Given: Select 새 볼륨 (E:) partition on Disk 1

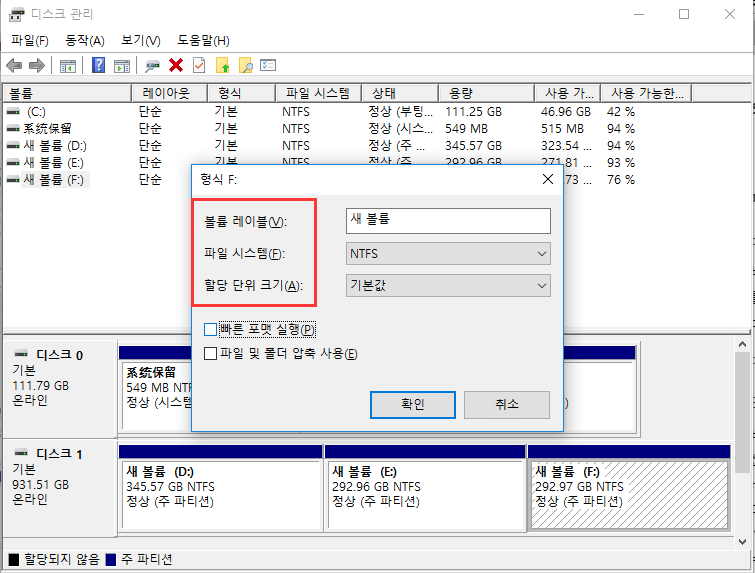Looking at the screenshot, I should click(426, 494).
